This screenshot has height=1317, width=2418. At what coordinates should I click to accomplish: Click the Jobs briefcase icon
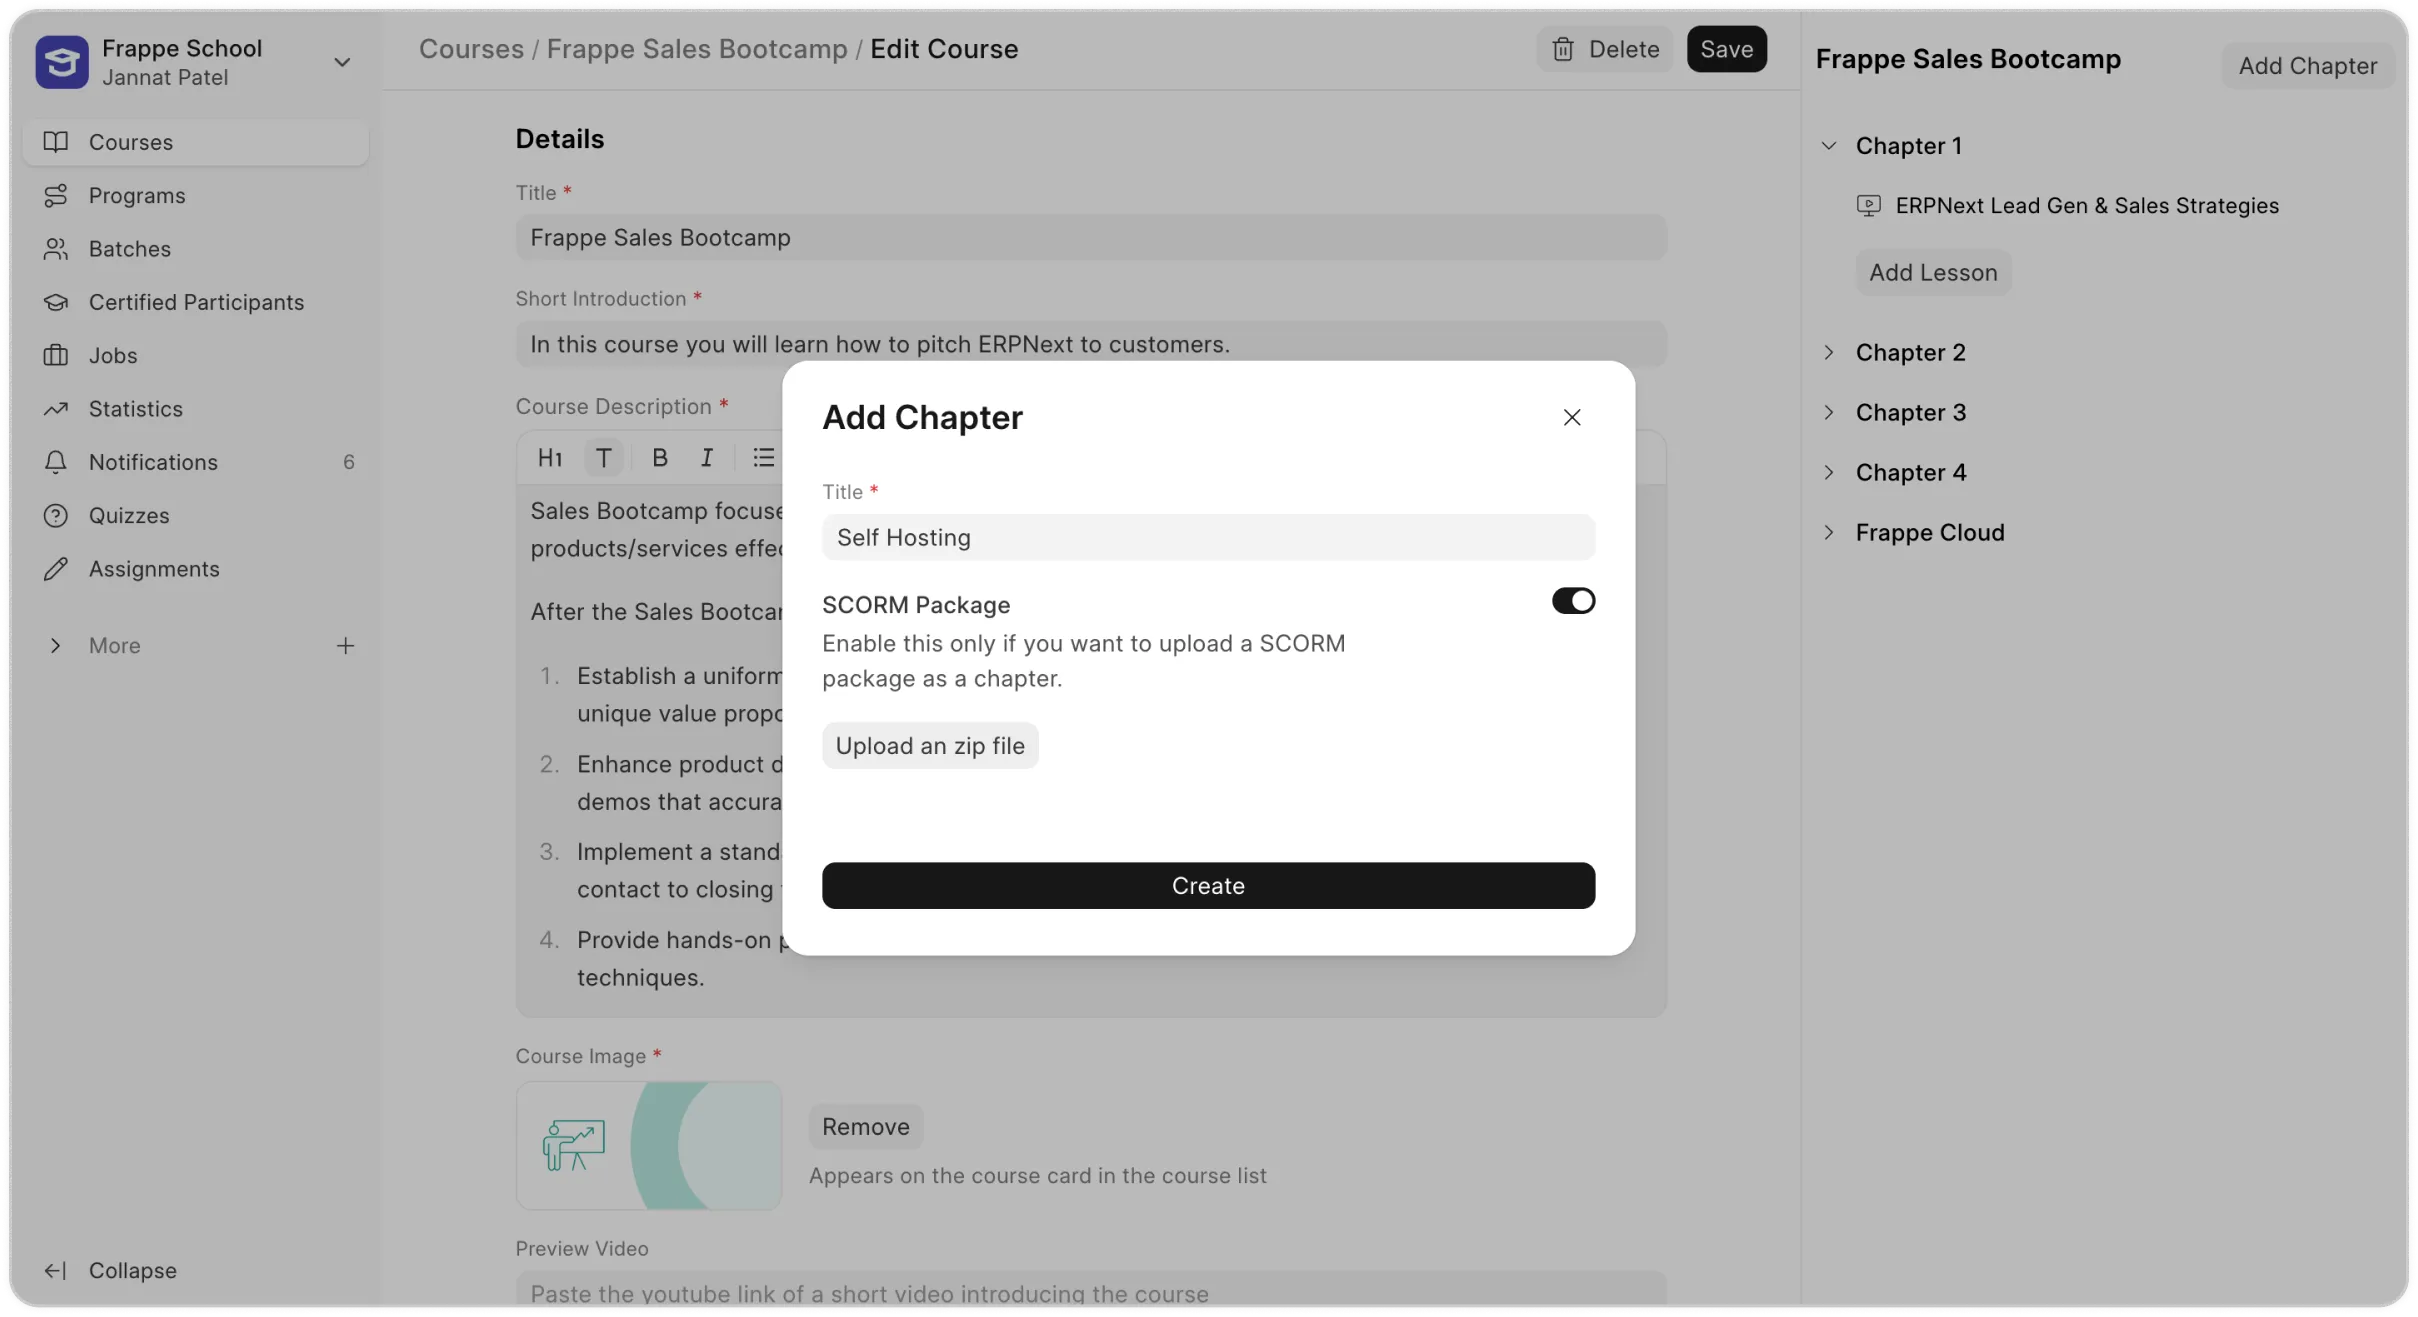[x=57, y=355]
